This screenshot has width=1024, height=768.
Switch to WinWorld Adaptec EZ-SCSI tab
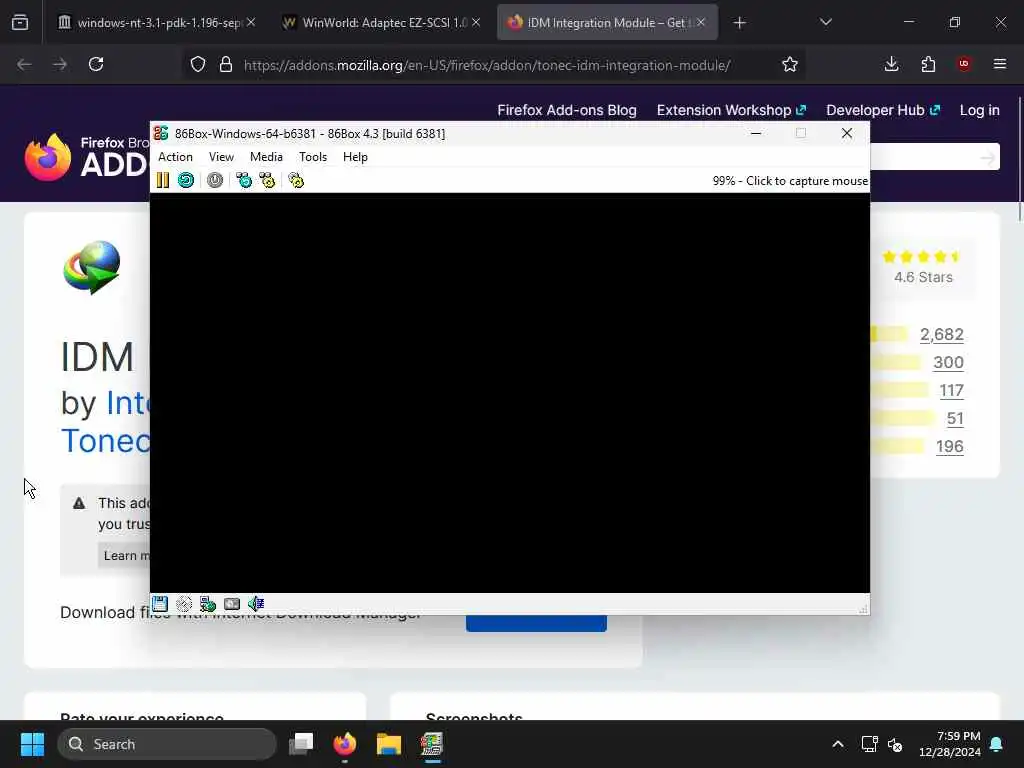pos(383,22)
